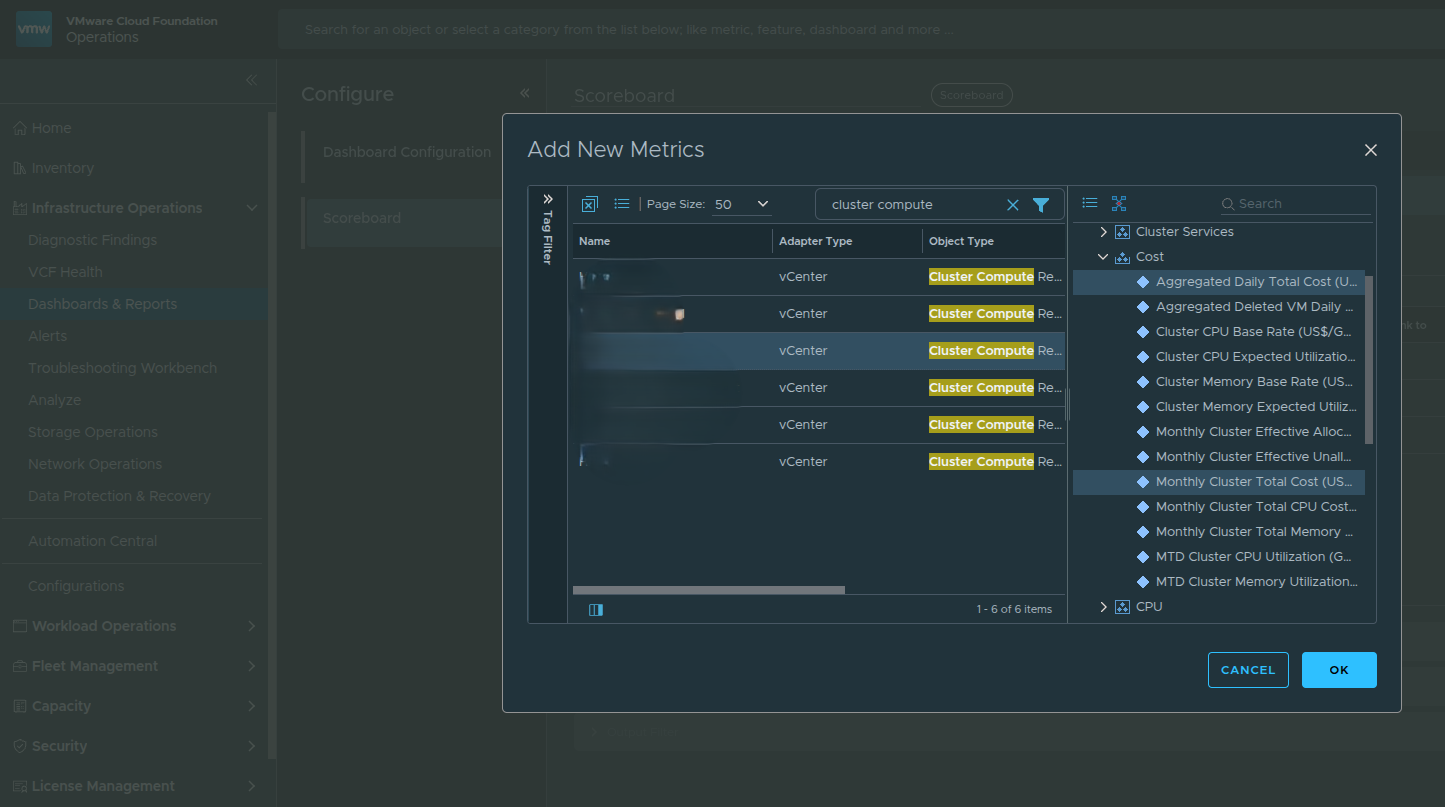Screen dimensions: 1445x807
Task: Clear the search with the X icon
Action: (1013, 203)
